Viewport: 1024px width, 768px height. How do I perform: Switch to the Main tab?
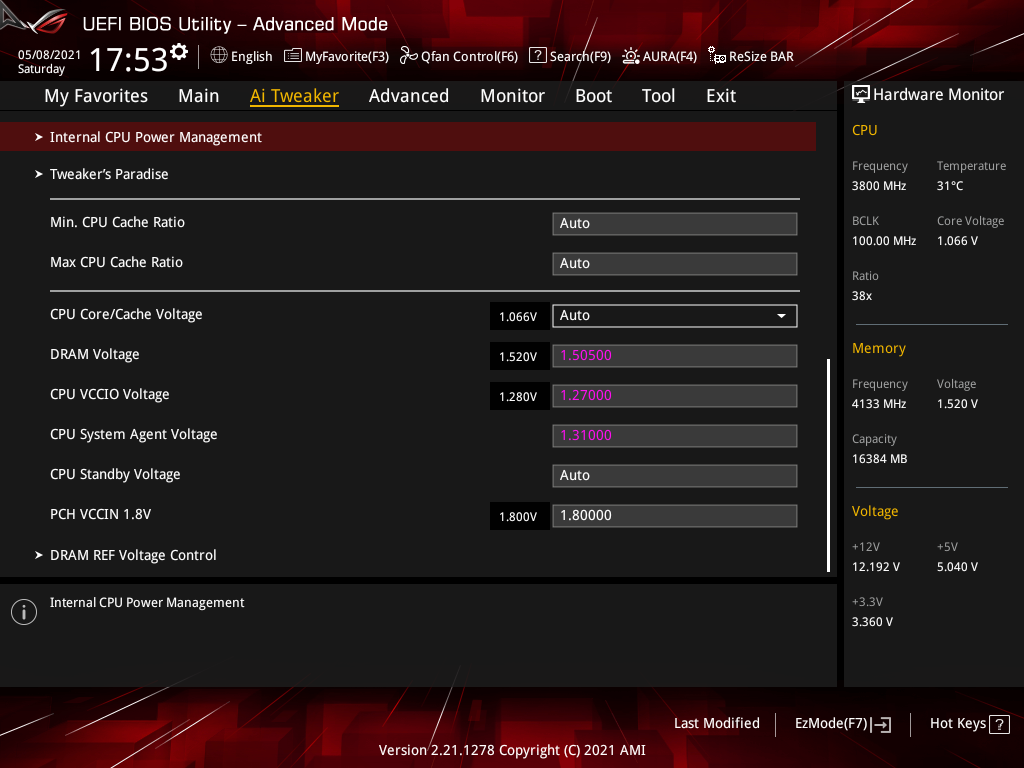tap(199, 96)
